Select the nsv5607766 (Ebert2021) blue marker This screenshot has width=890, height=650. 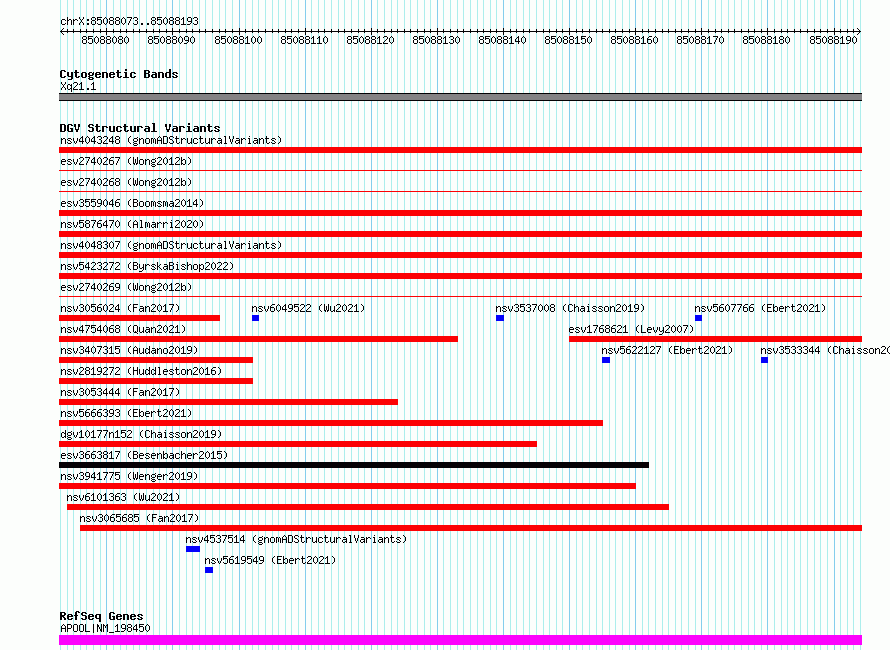point(698,318)
